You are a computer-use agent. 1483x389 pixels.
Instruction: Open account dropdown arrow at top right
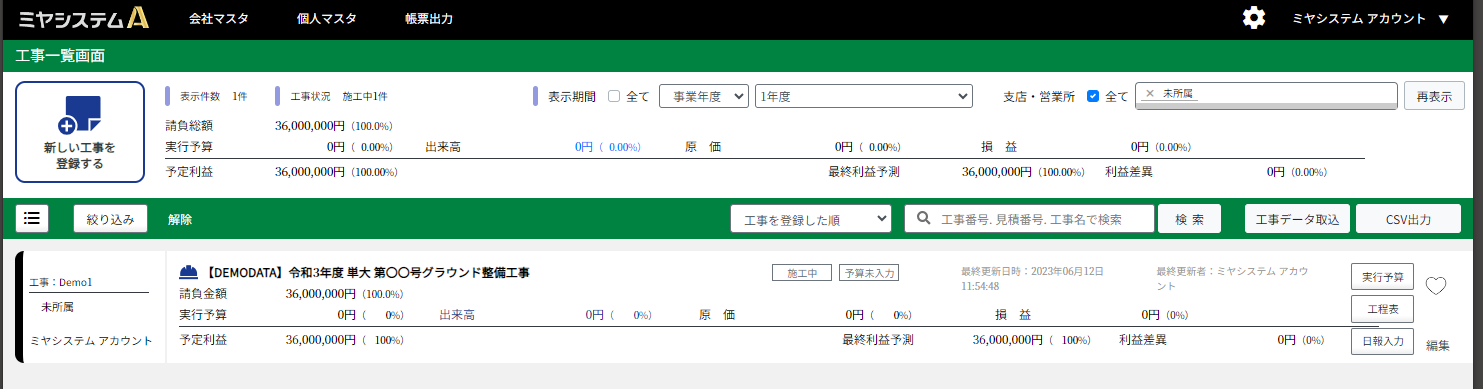click(1442, 19)
